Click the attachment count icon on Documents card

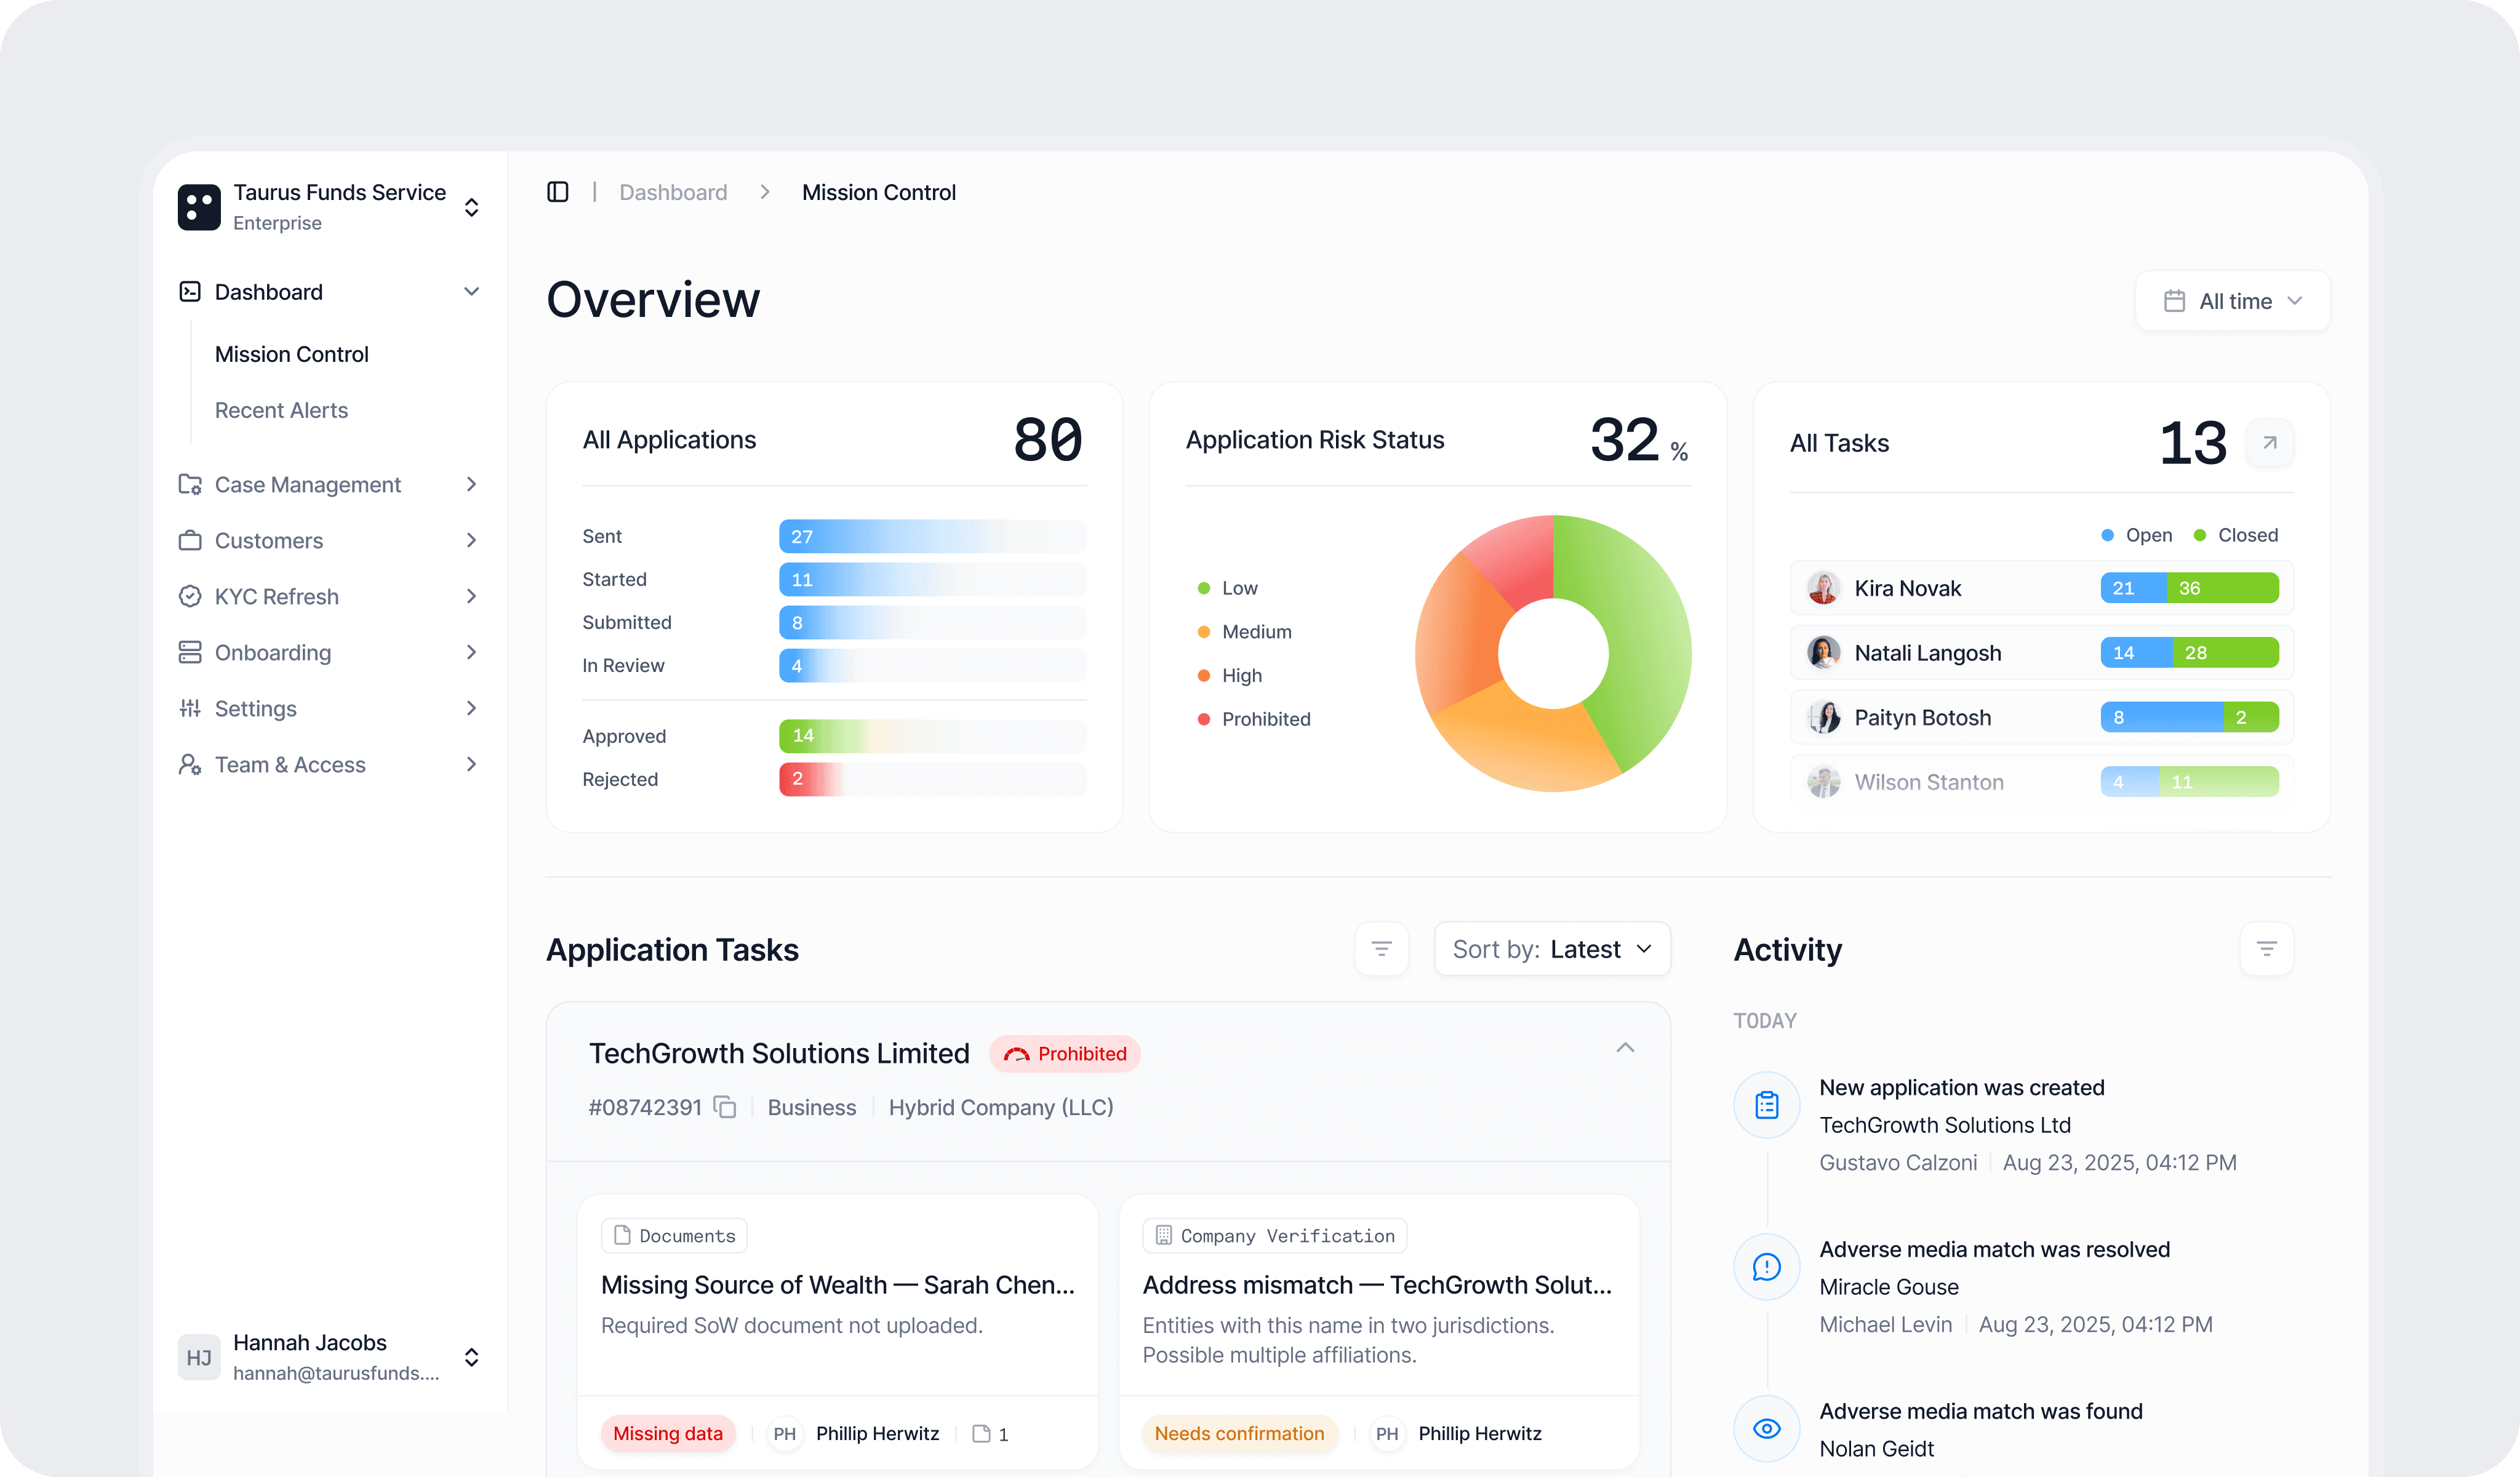981,1434
